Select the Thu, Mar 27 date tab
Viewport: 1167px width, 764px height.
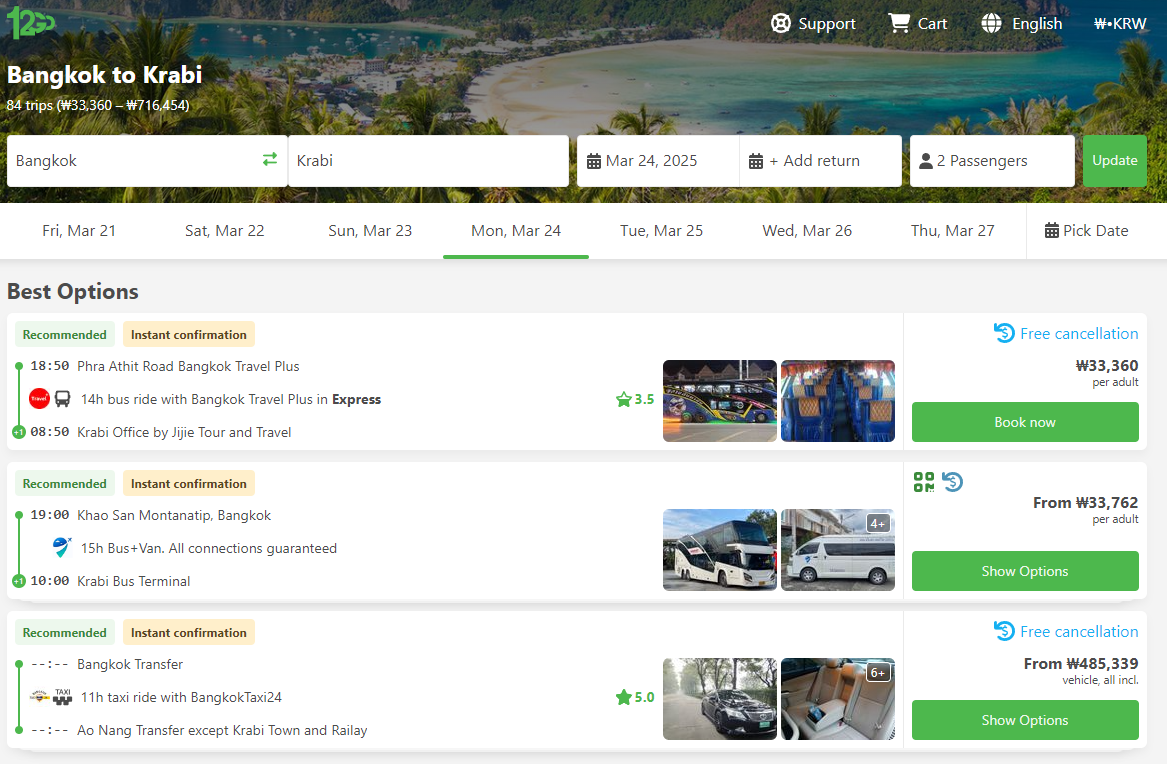953,231
